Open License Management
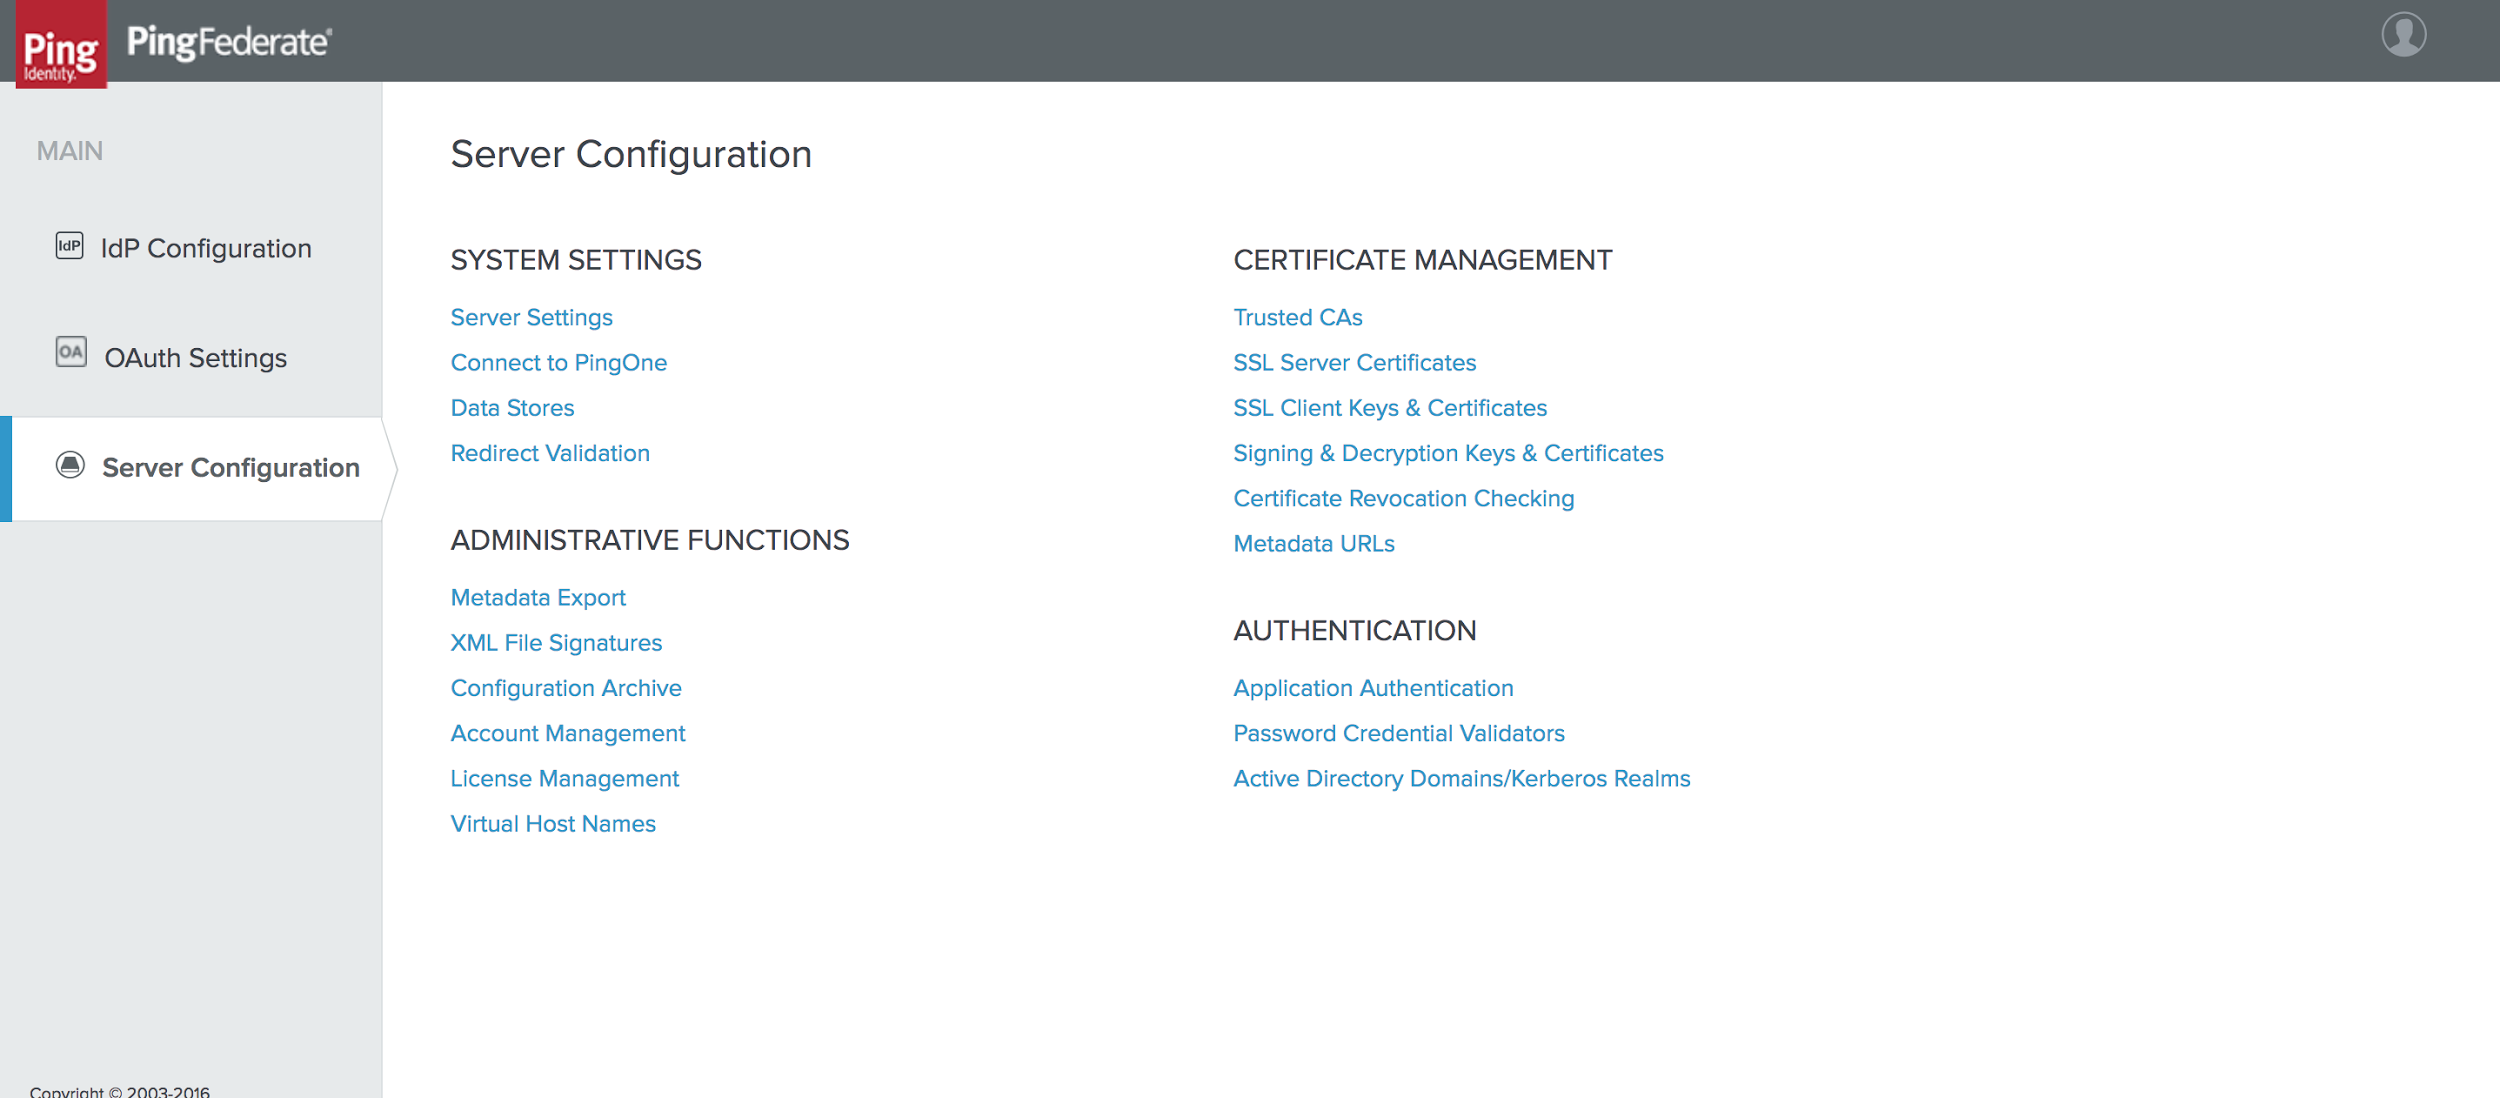Viewport: 2500px width, 1098px height. click(x=564, y=778)
